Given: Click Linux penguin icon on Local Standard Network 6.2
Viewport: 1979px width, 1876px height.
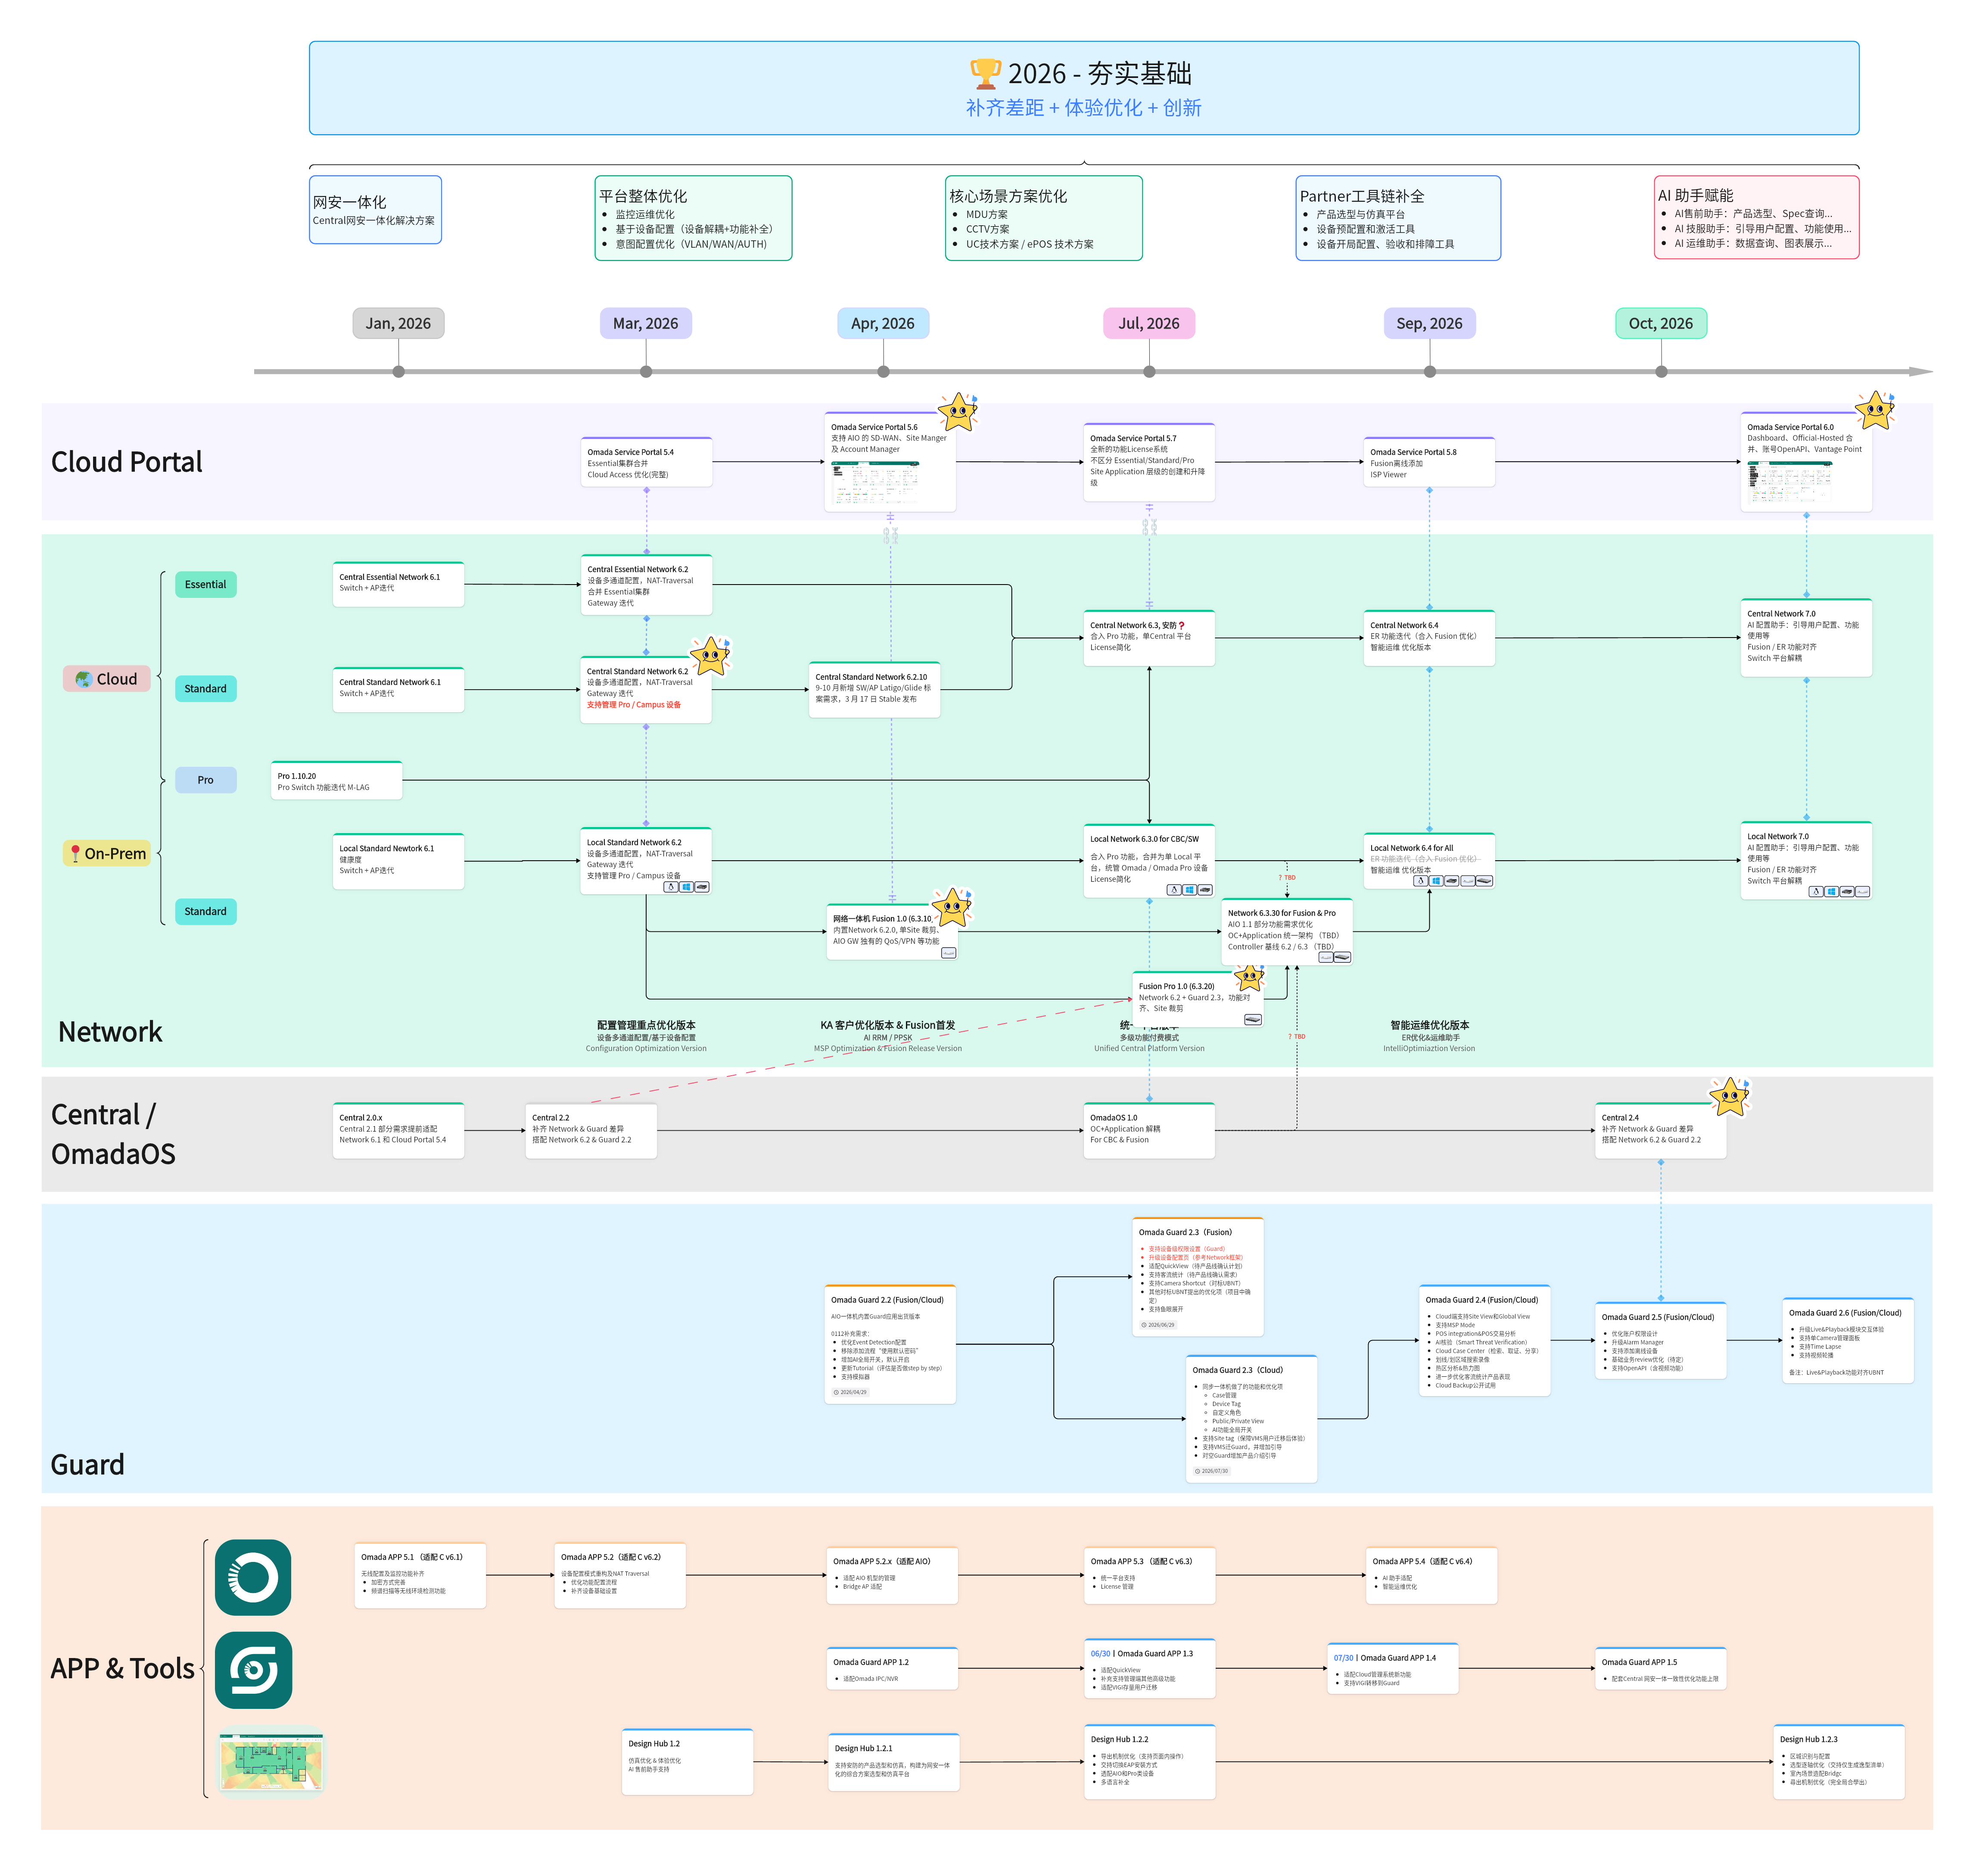Looking at the screenshot, I should click(671, 887).
